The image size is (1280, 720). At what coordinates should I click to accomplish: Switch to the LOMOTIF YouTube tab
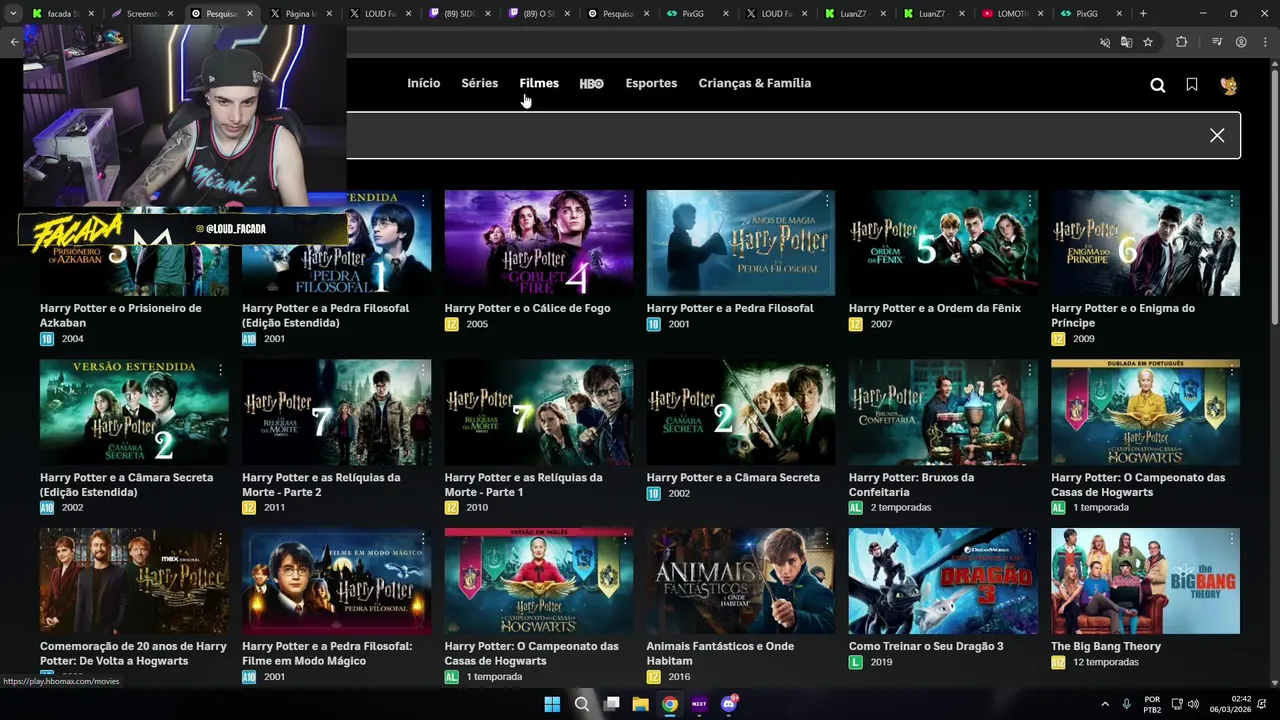click(x=1012, y=14)
